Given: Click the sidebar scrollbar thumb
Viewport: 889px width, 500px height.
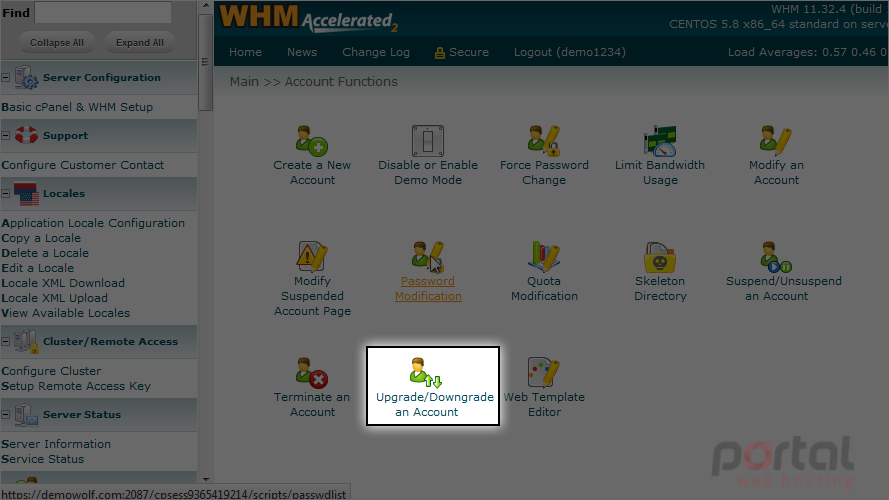Looking at the screenshot, I should 206,62.
